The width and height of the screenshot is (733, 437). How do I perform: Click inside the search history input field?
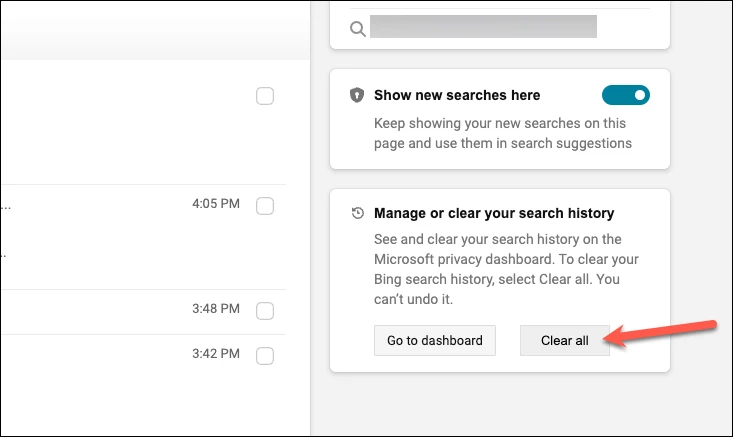pos(483,26)
